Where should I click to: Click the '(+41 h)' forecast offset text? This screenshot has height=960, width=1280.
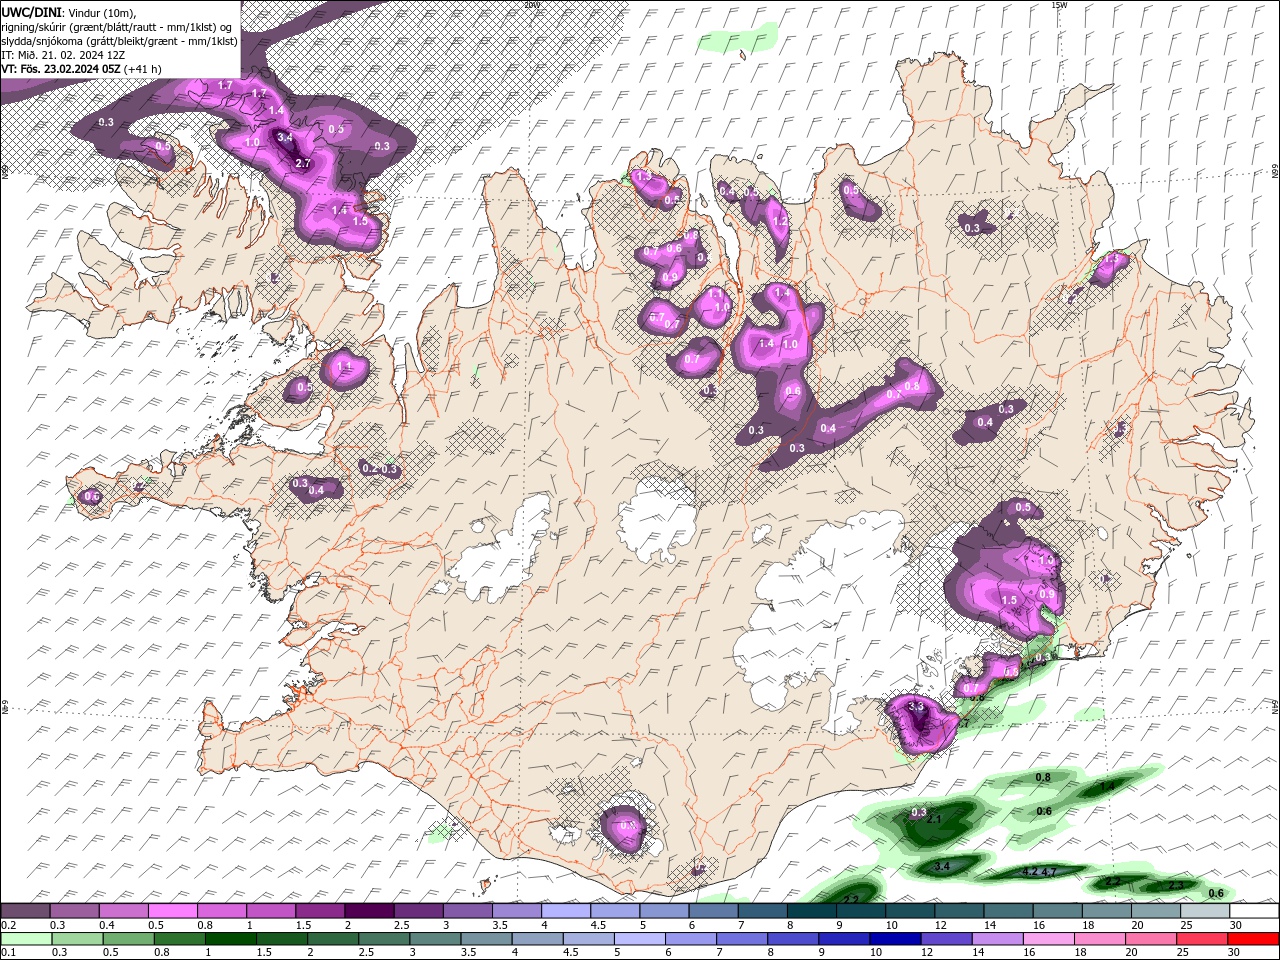(x=143, y=69)
